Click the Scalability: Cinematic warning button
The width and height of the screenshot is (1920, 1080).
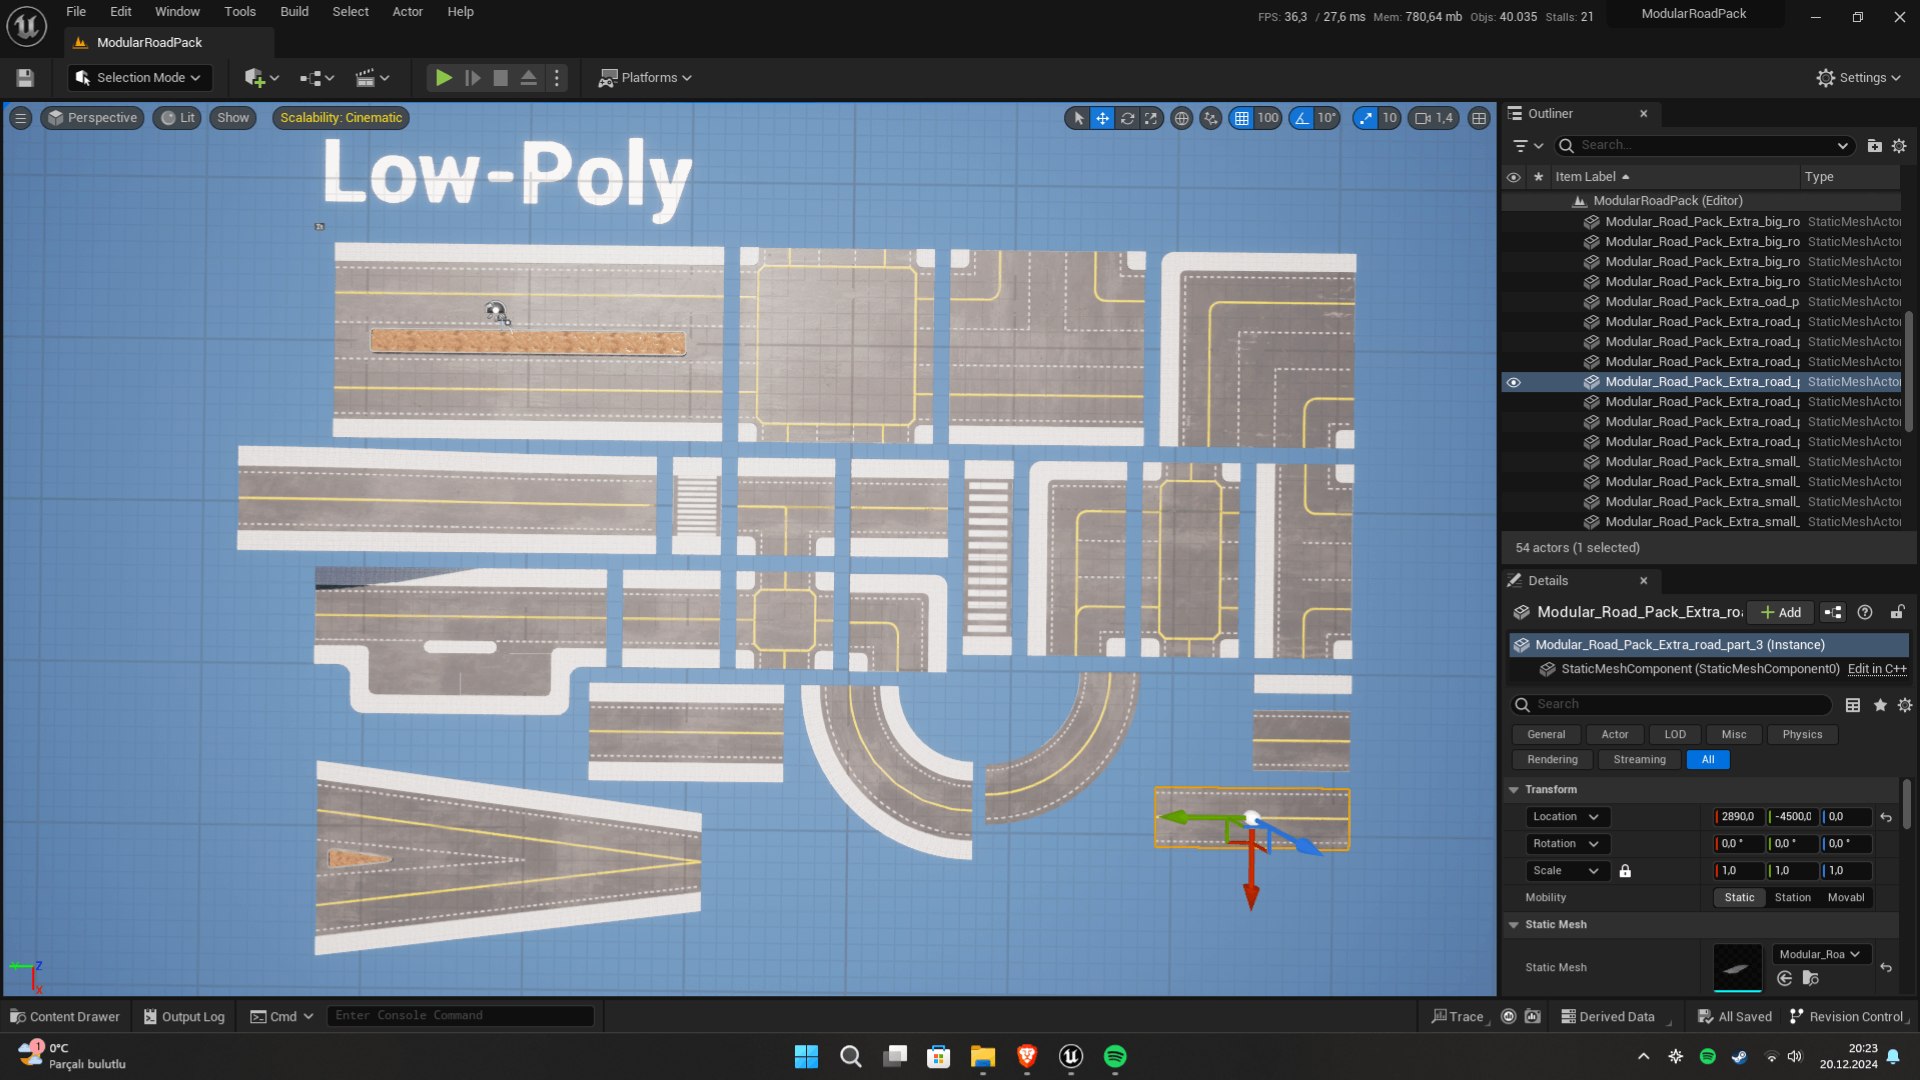[341, 118]
